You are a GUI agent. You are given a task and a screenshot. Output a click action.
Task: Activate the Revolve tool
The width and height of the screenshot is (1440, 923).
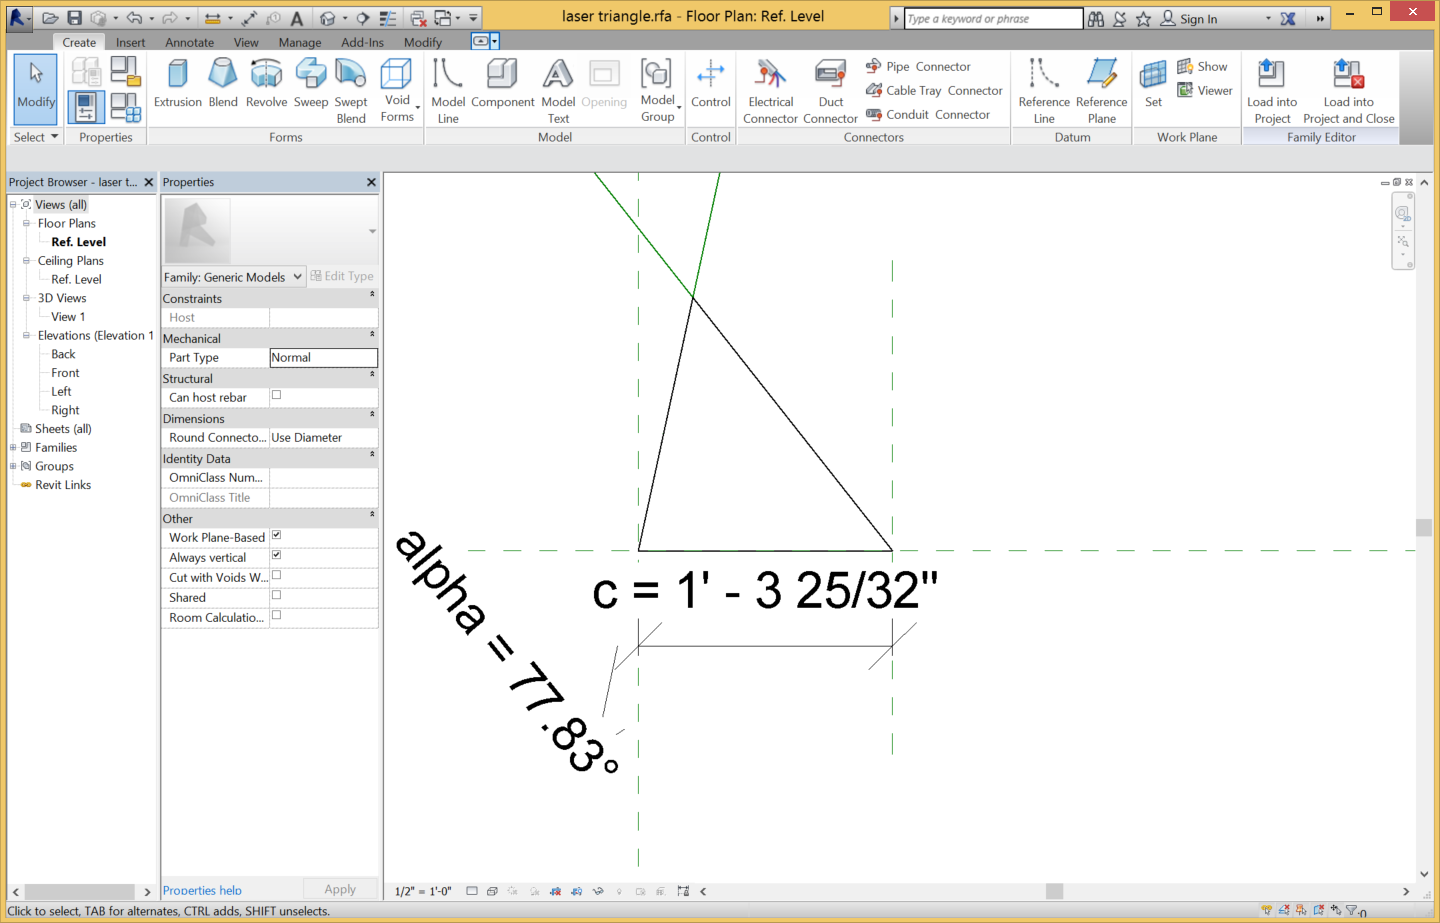point(266,84)
